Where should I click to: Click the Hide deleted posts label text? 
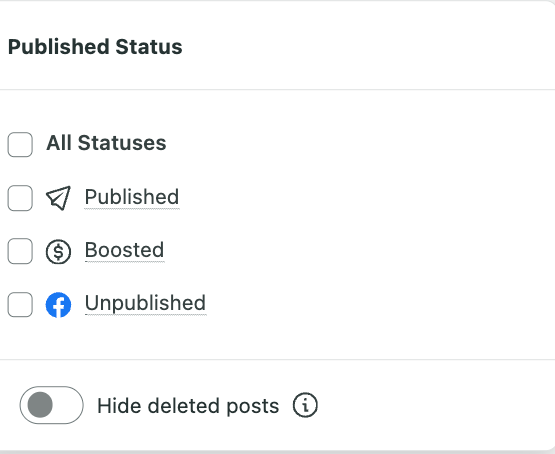188,406
